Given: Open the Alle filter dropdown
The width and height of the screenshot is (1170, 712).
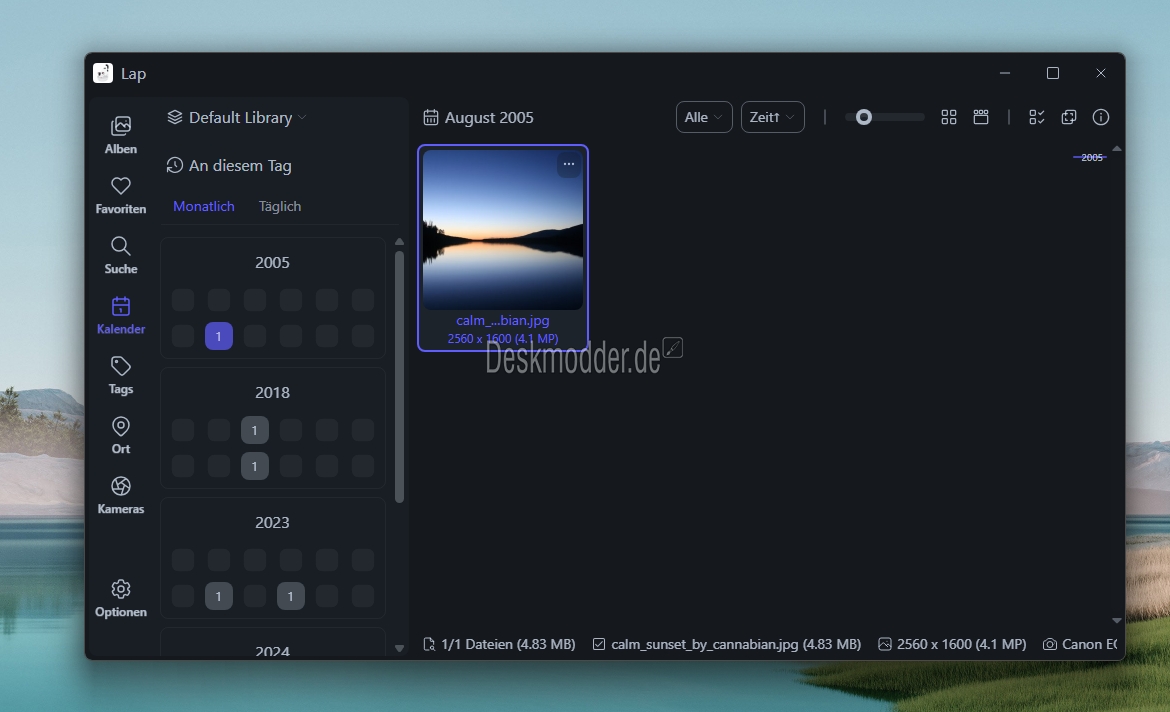Looking at the screenshot, I should tap(704, 117).
